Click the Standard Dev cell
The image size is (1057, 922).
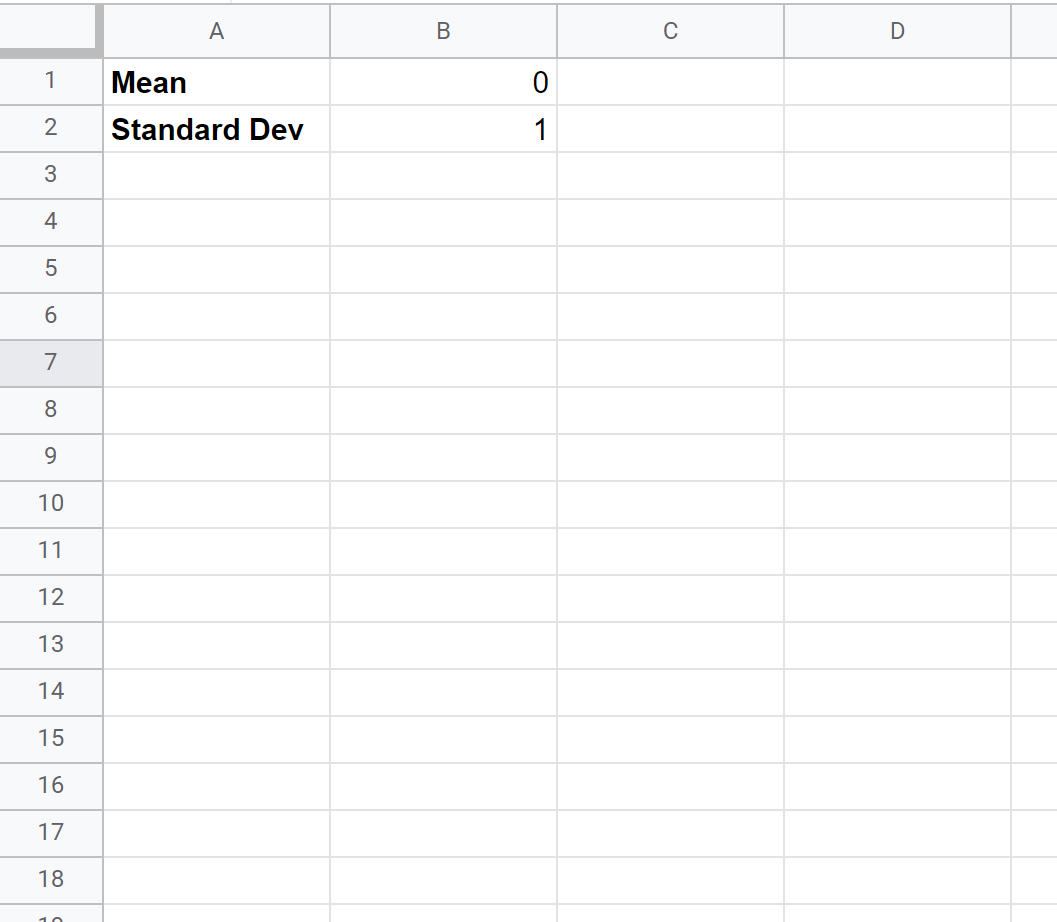(216, 129)
